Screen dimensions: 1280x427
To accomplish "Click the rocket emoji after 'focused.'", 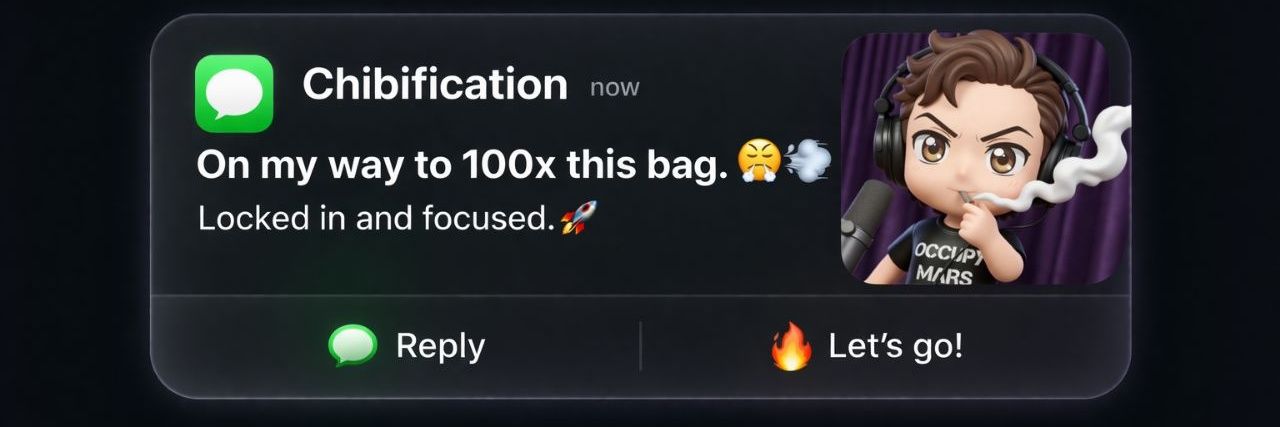I will [578, 217].
